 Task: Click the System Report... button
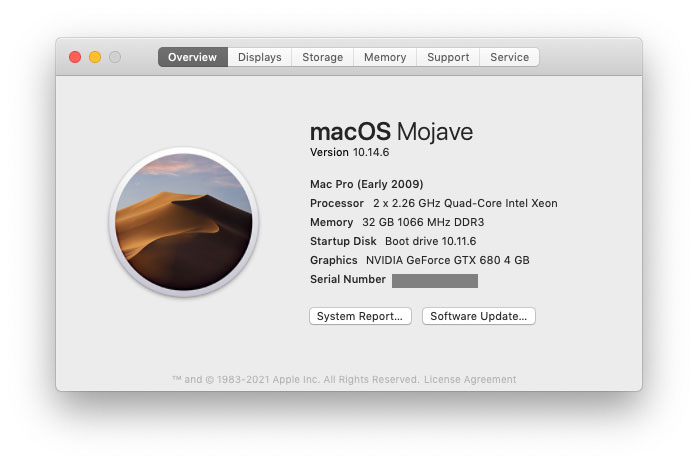[360, 316]
